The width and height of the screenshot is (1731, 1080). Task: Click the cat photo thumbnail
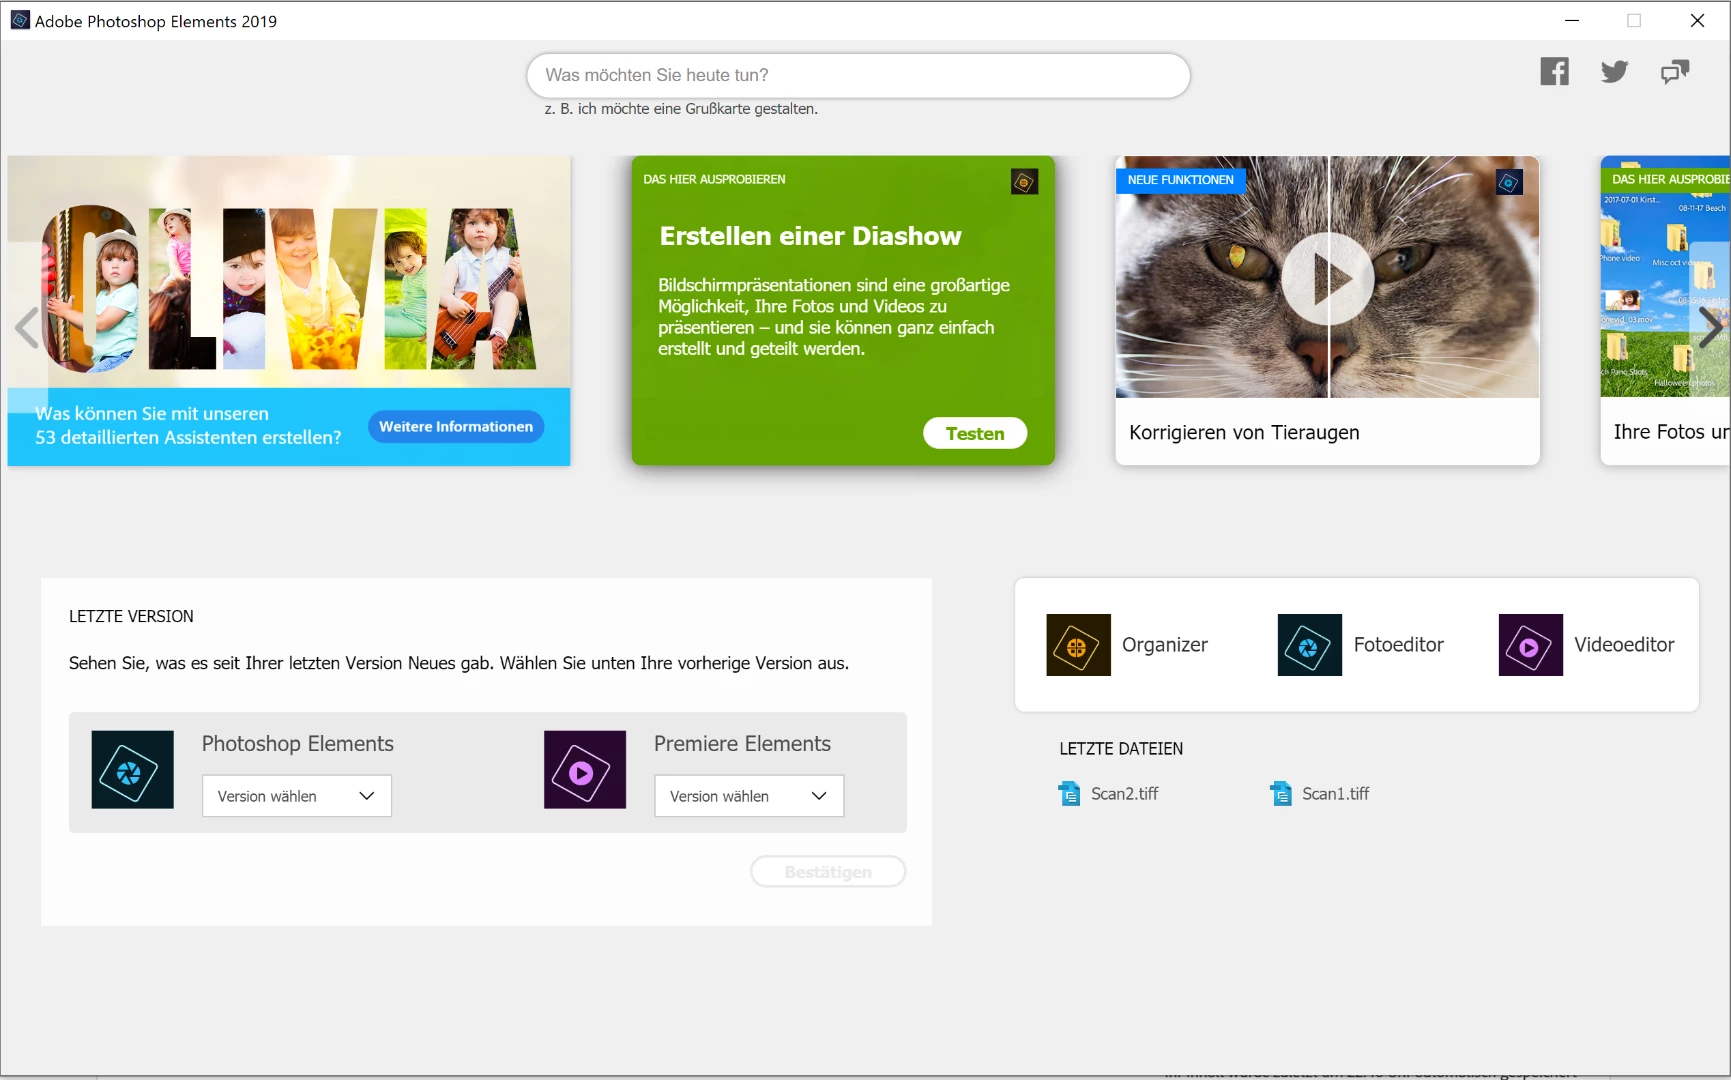click(x=1327, y=277)
